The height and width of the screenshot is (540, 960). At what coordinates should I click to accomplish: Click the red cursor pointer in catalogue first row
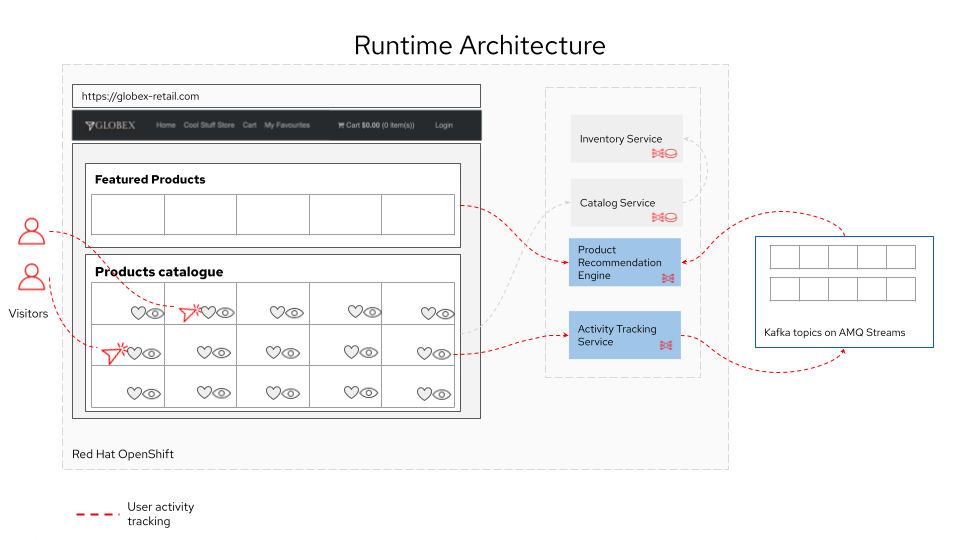189,313
